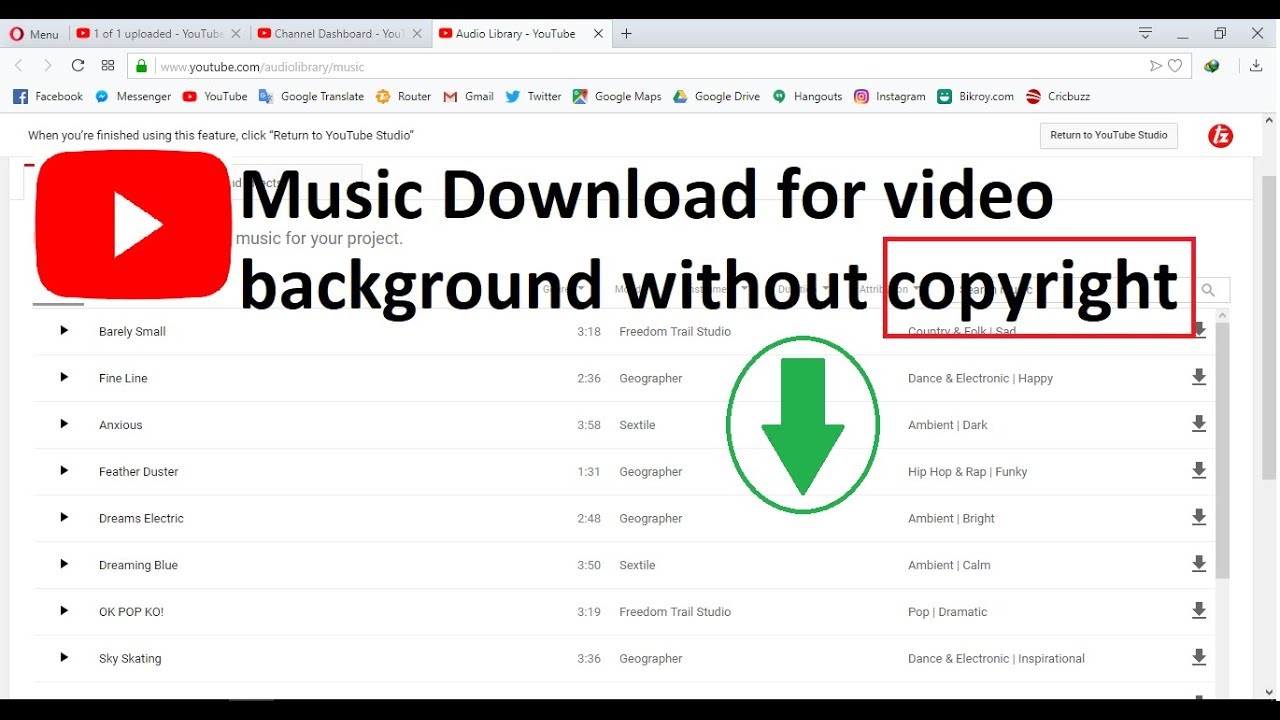Viewport: 1280px width, 720px height.
Task: Open the Hangouts bookmark
Action: [x=807, y=97]
